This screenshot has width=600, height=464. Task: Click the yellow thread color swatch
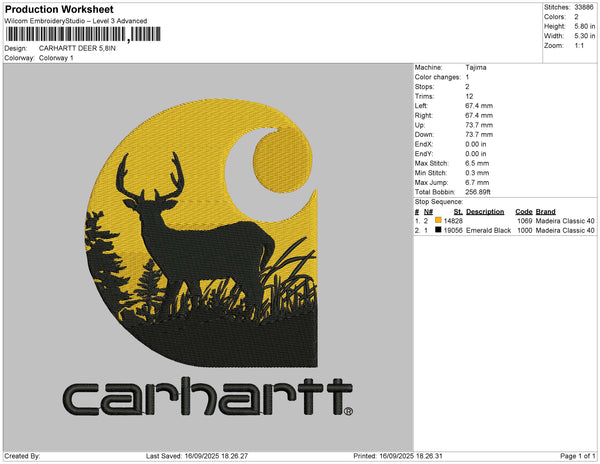coord(438,220)
